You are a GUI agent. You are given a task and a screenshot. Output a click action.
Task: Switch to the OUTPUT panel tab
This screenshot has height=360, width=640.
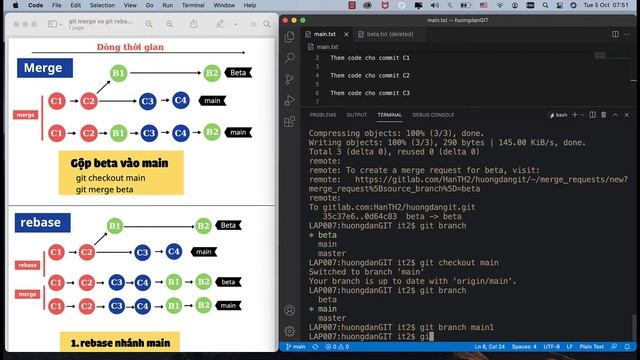(x=357, y=115)
